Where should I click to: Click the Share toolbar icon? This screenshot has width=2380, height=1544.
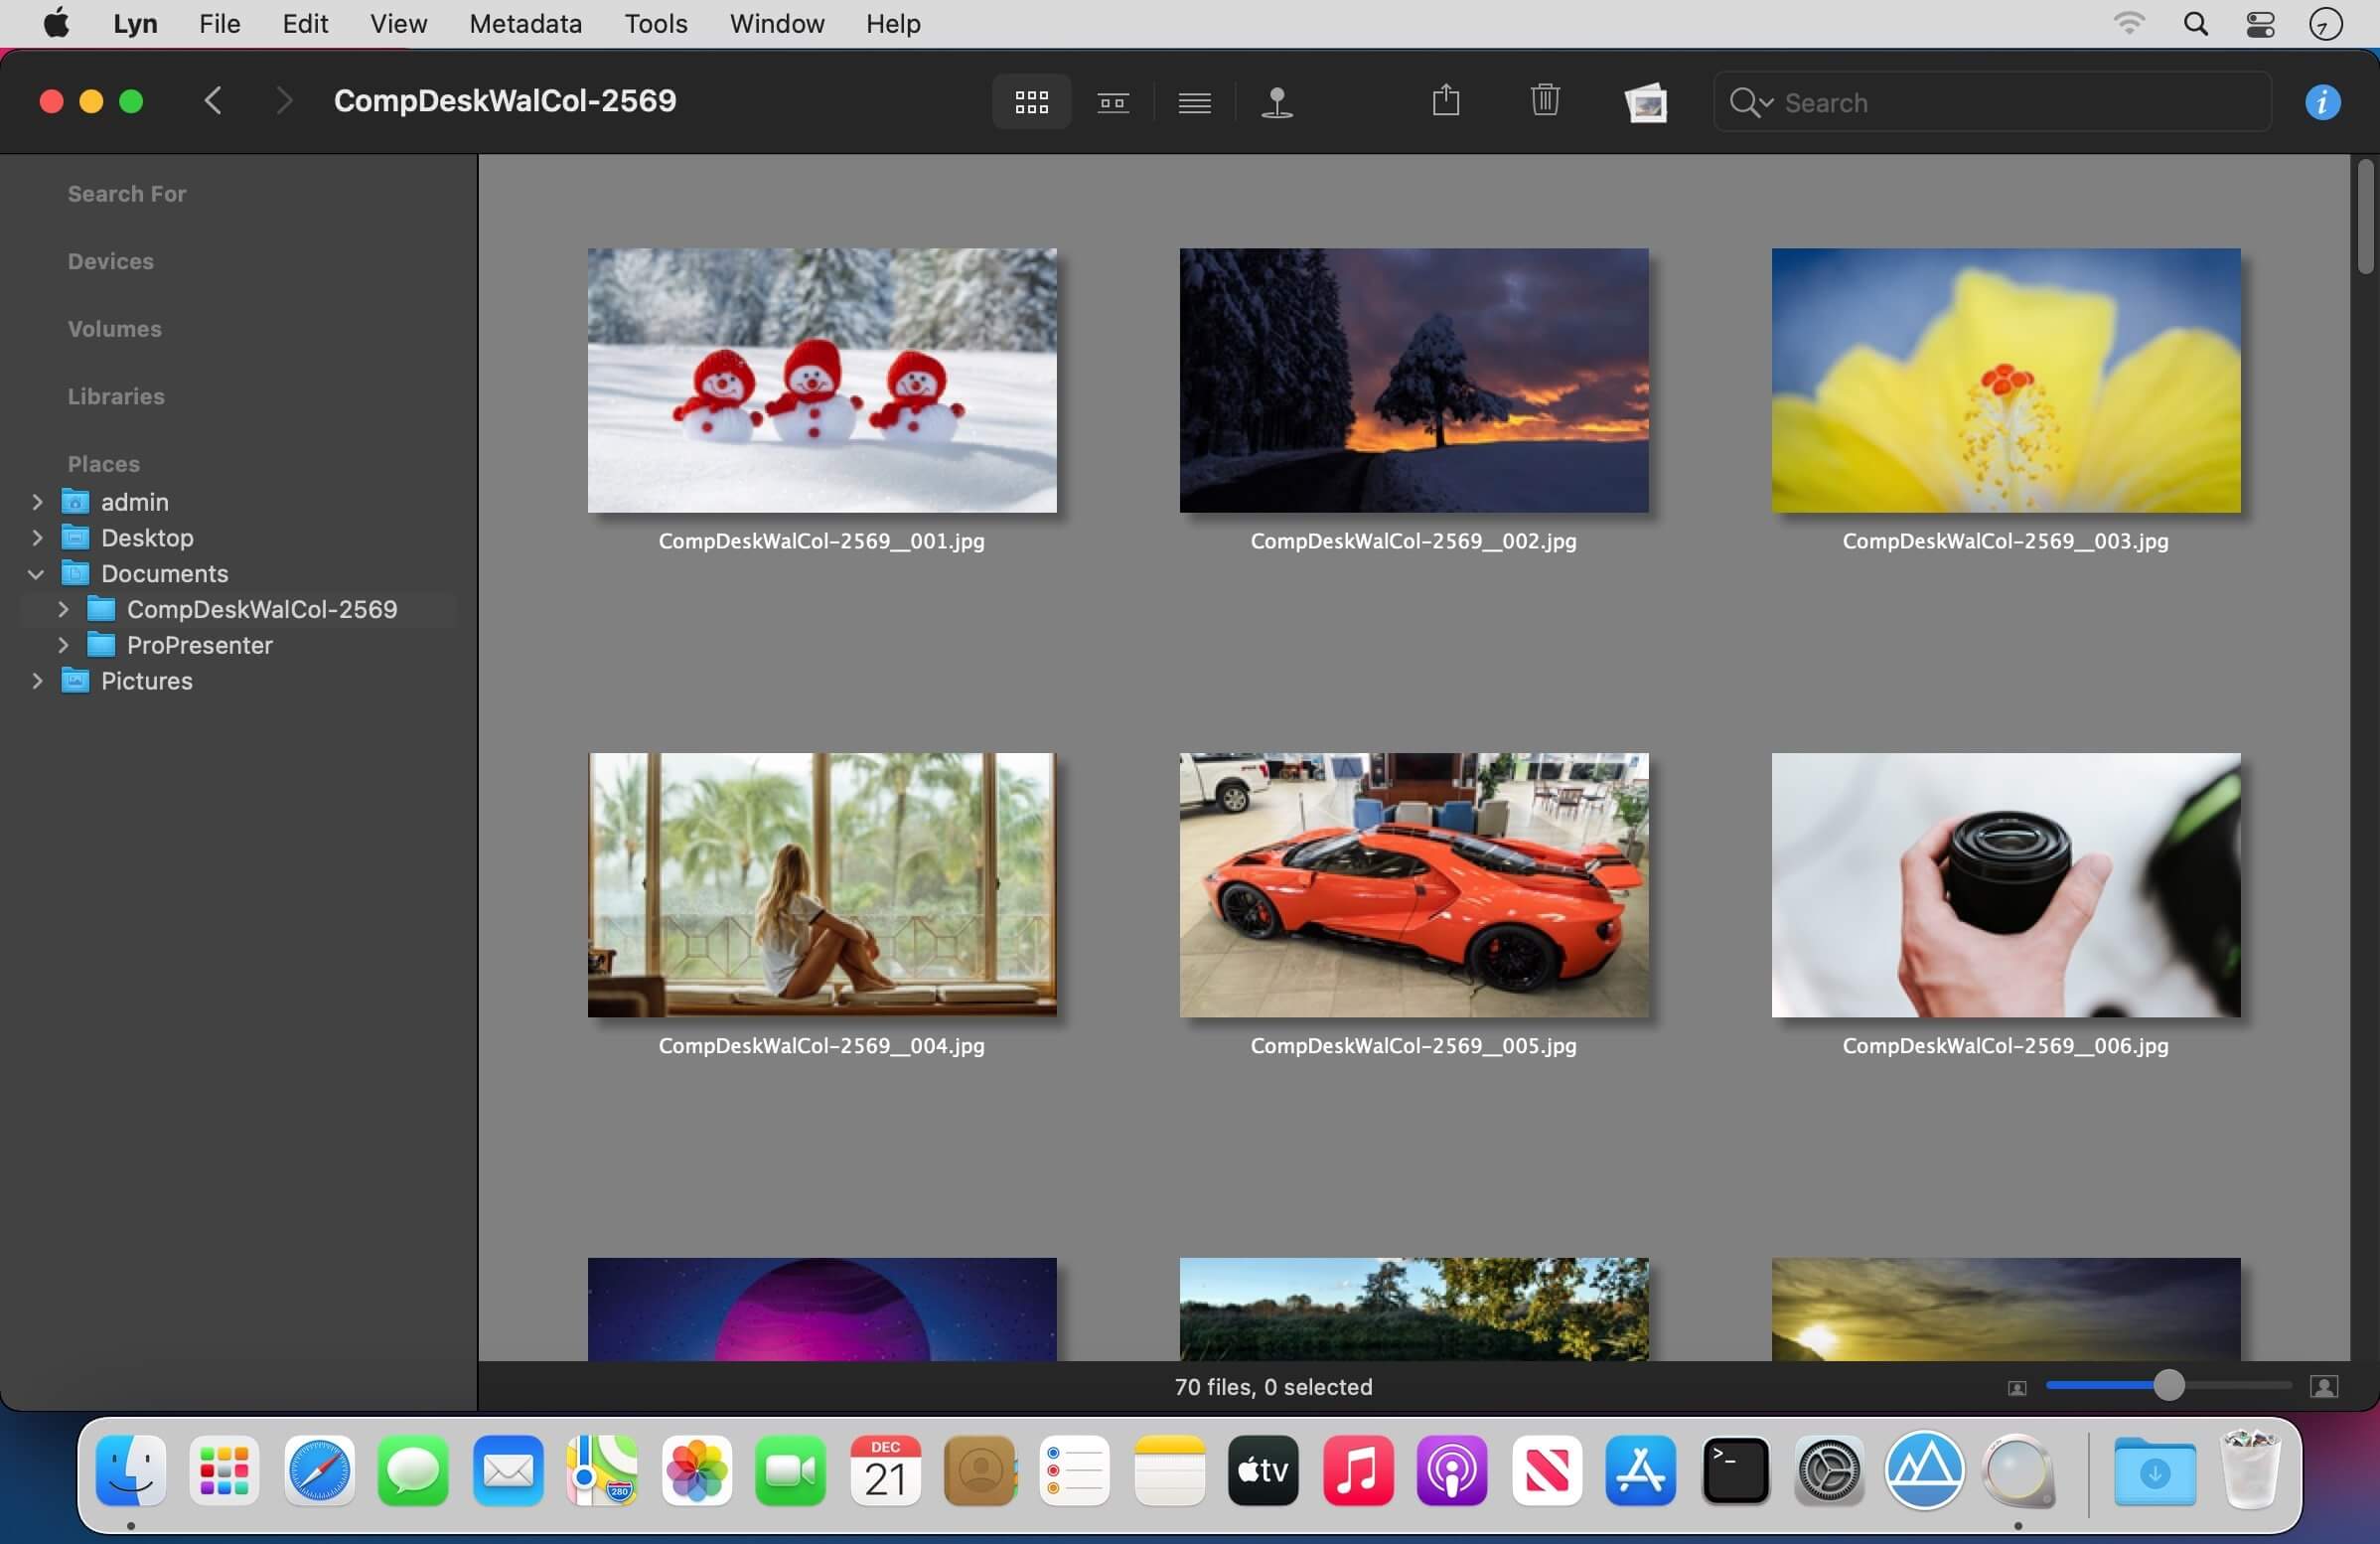tap(1445, 101)
